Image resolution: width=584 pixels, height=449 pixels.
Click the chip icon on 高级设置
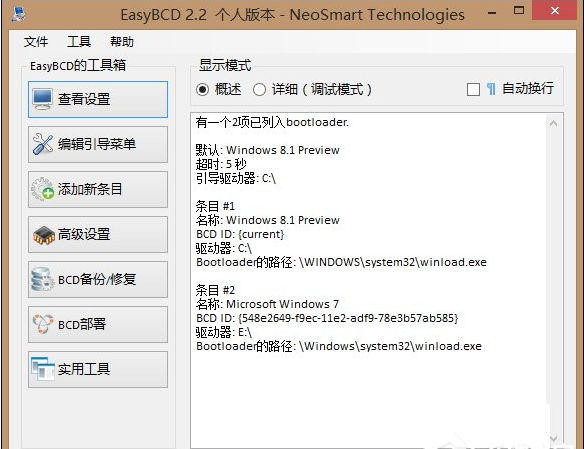pyautogui.click(x=44, y=235)
